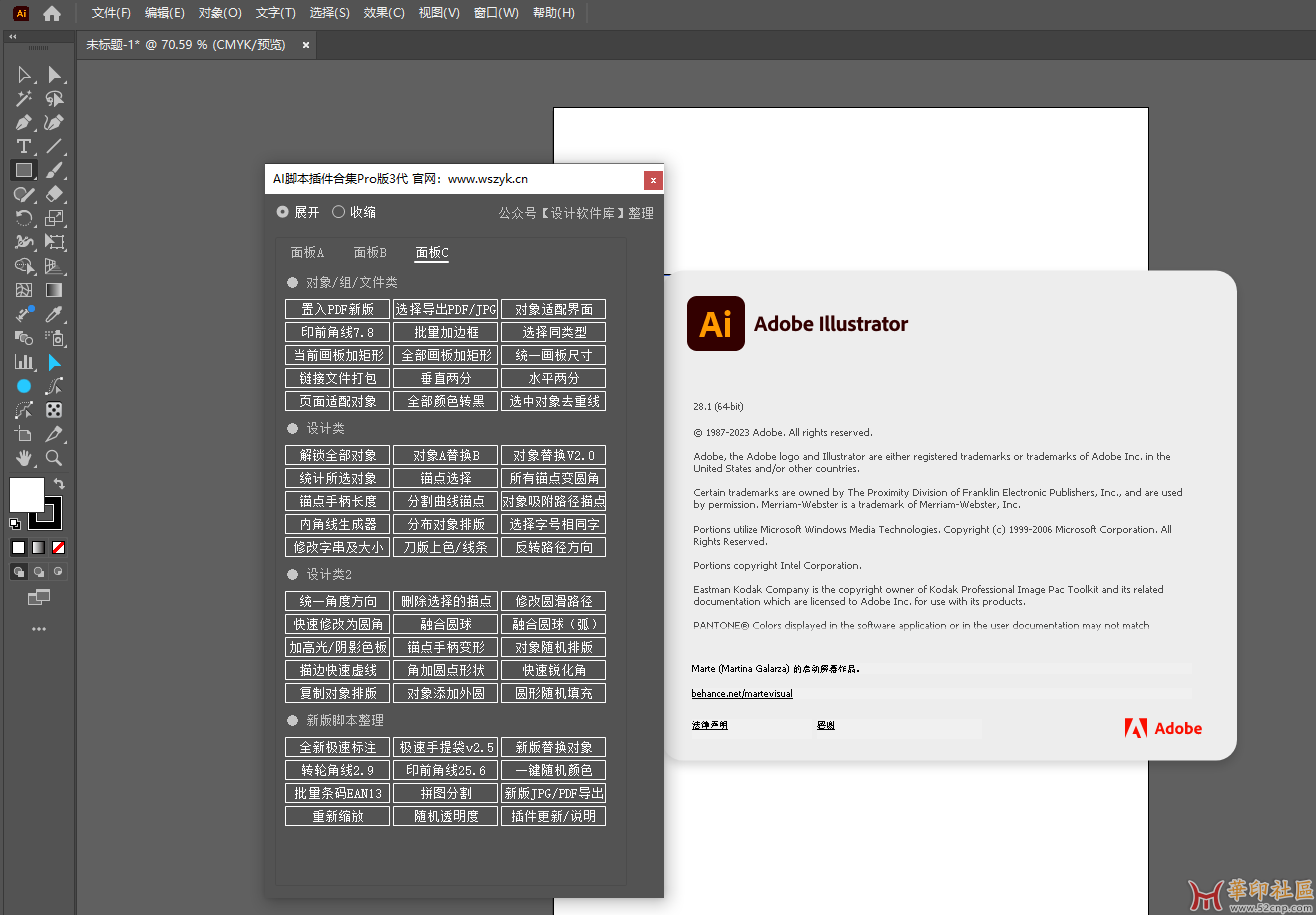1316x915 pixels.
Task: Pick the Eyedropper tool
Action: click(54, 314)
